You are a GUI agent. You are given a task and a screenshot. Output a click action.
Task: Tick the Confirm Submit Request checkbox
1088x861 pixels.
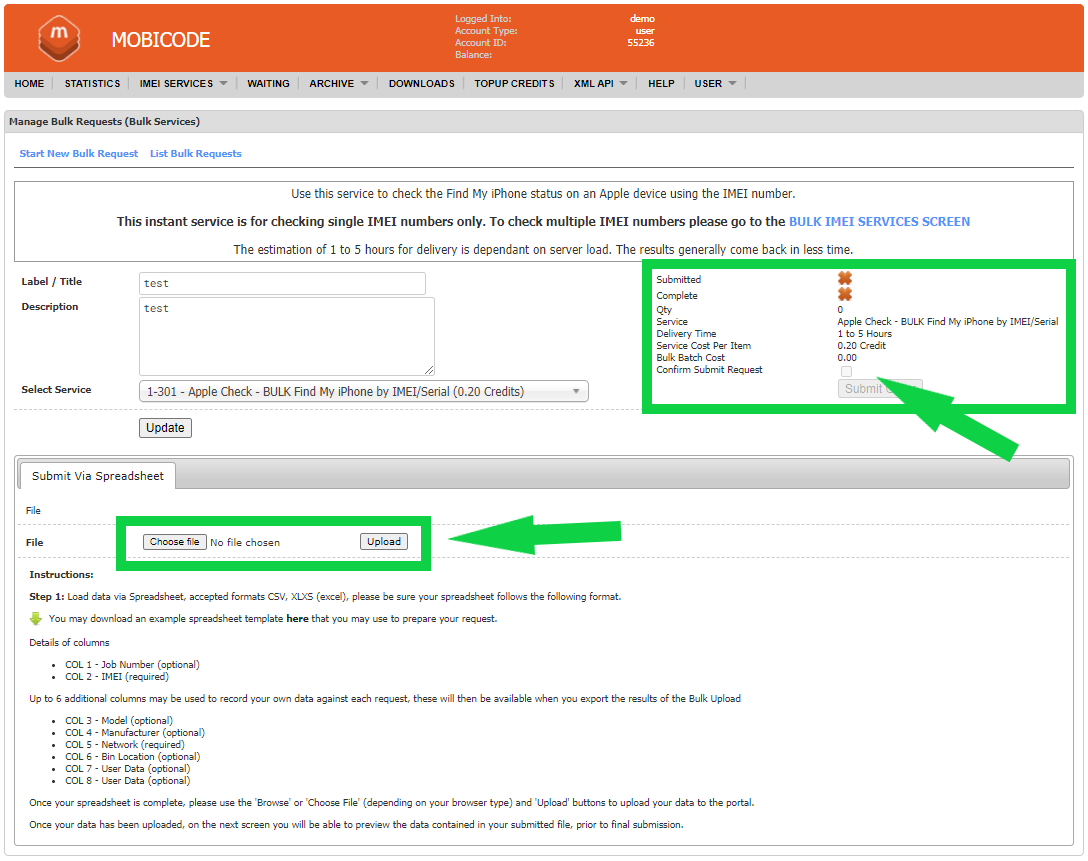(x=846, y=371)
